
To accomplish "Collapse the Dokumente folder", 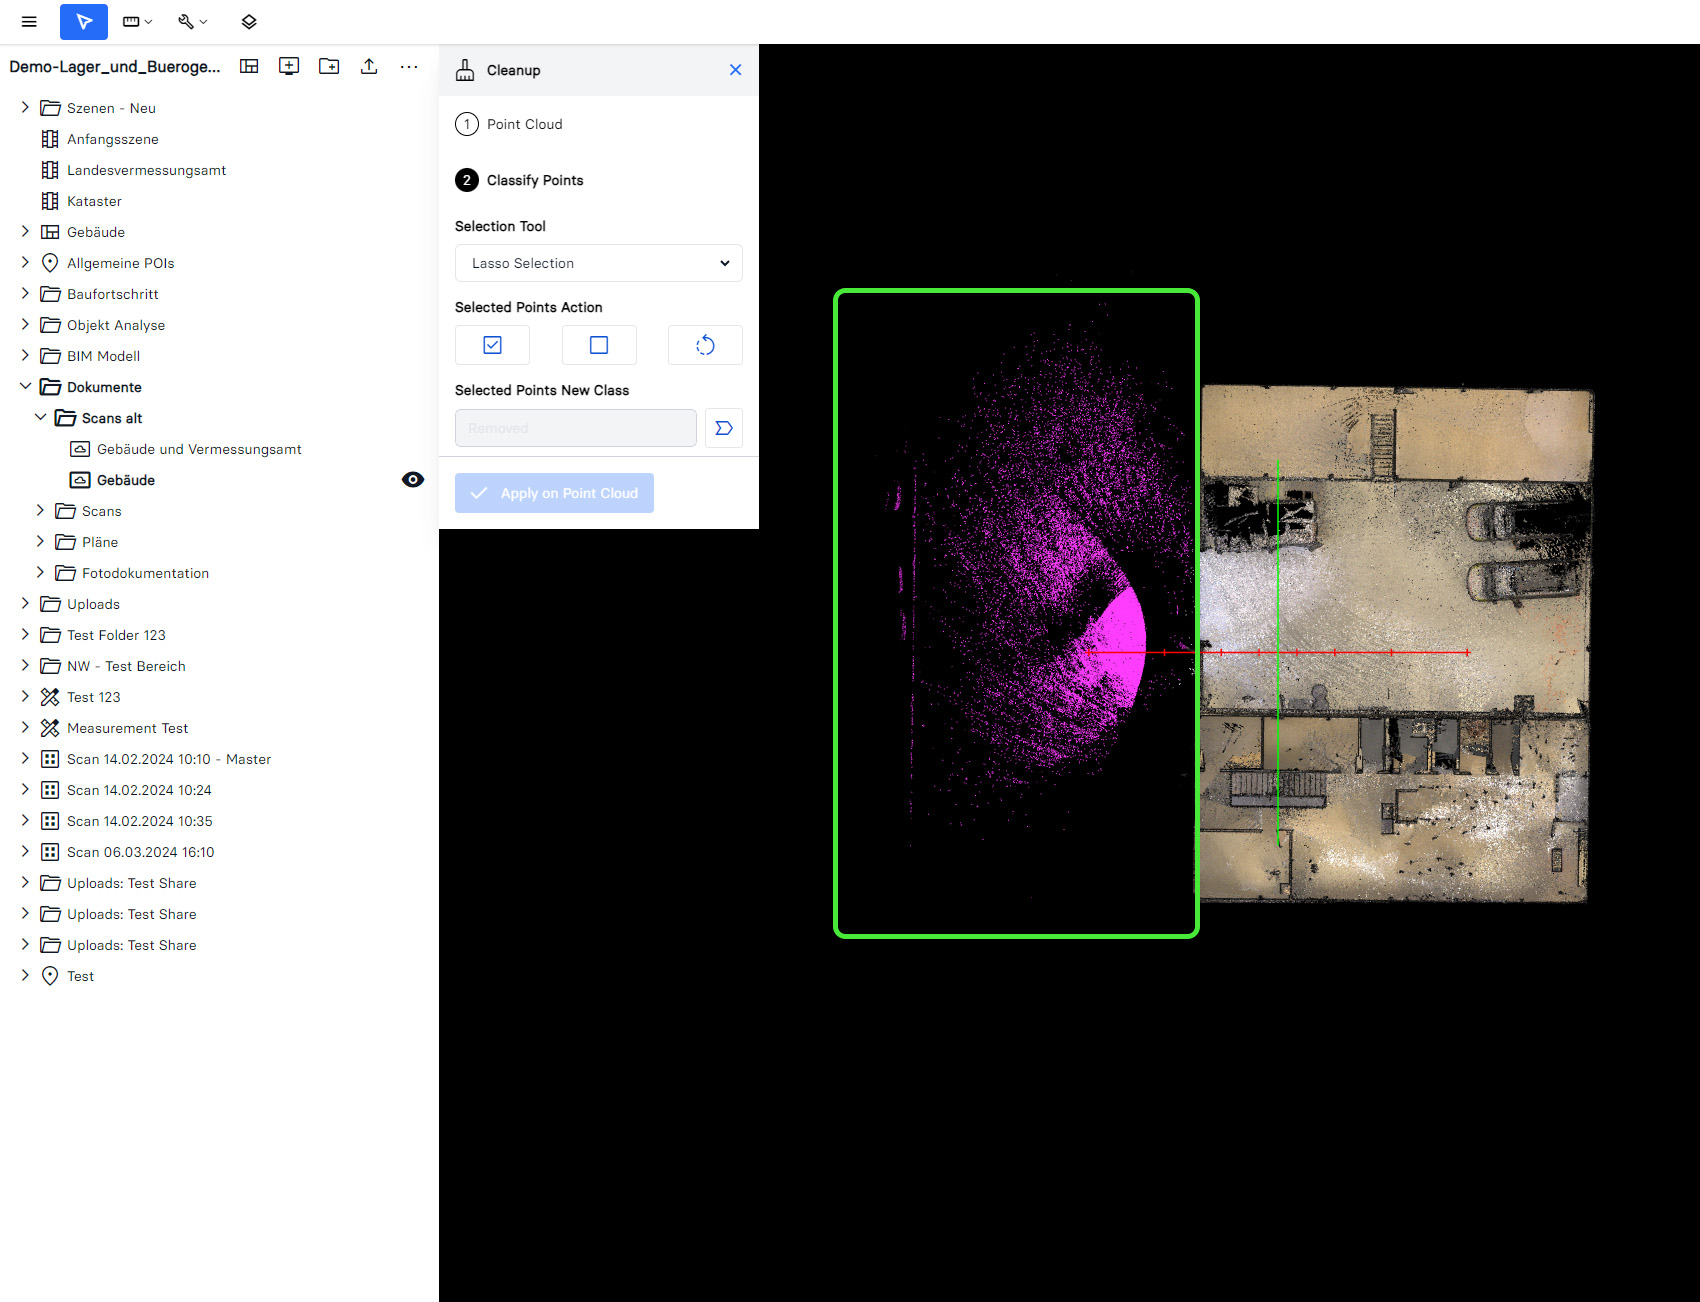I will pos(25,387).
